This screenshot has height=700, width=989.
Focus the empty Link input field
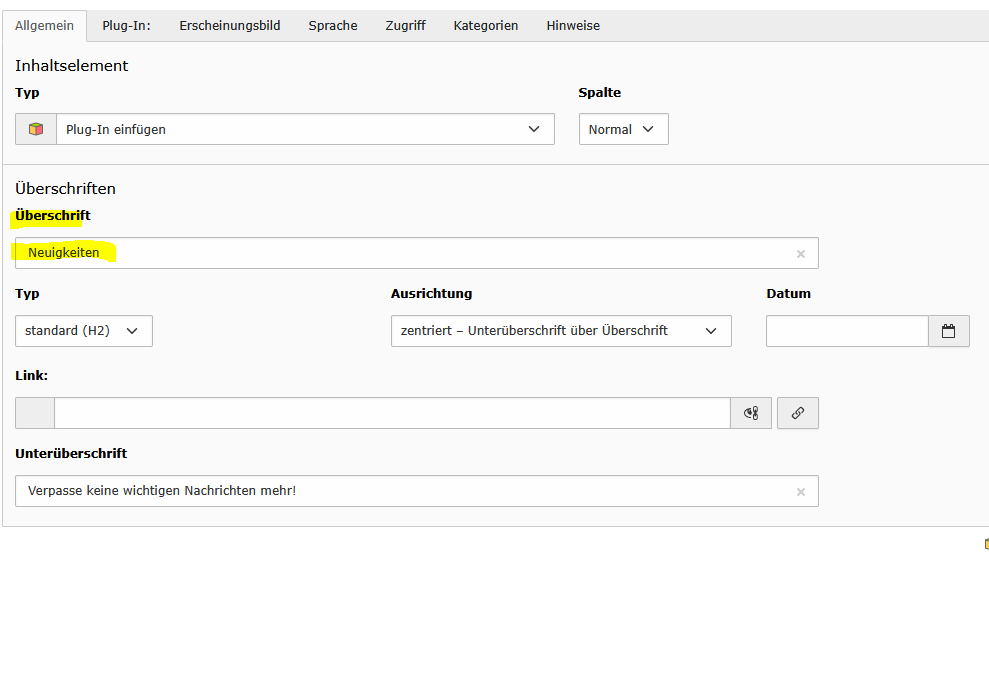coord(390,413)
